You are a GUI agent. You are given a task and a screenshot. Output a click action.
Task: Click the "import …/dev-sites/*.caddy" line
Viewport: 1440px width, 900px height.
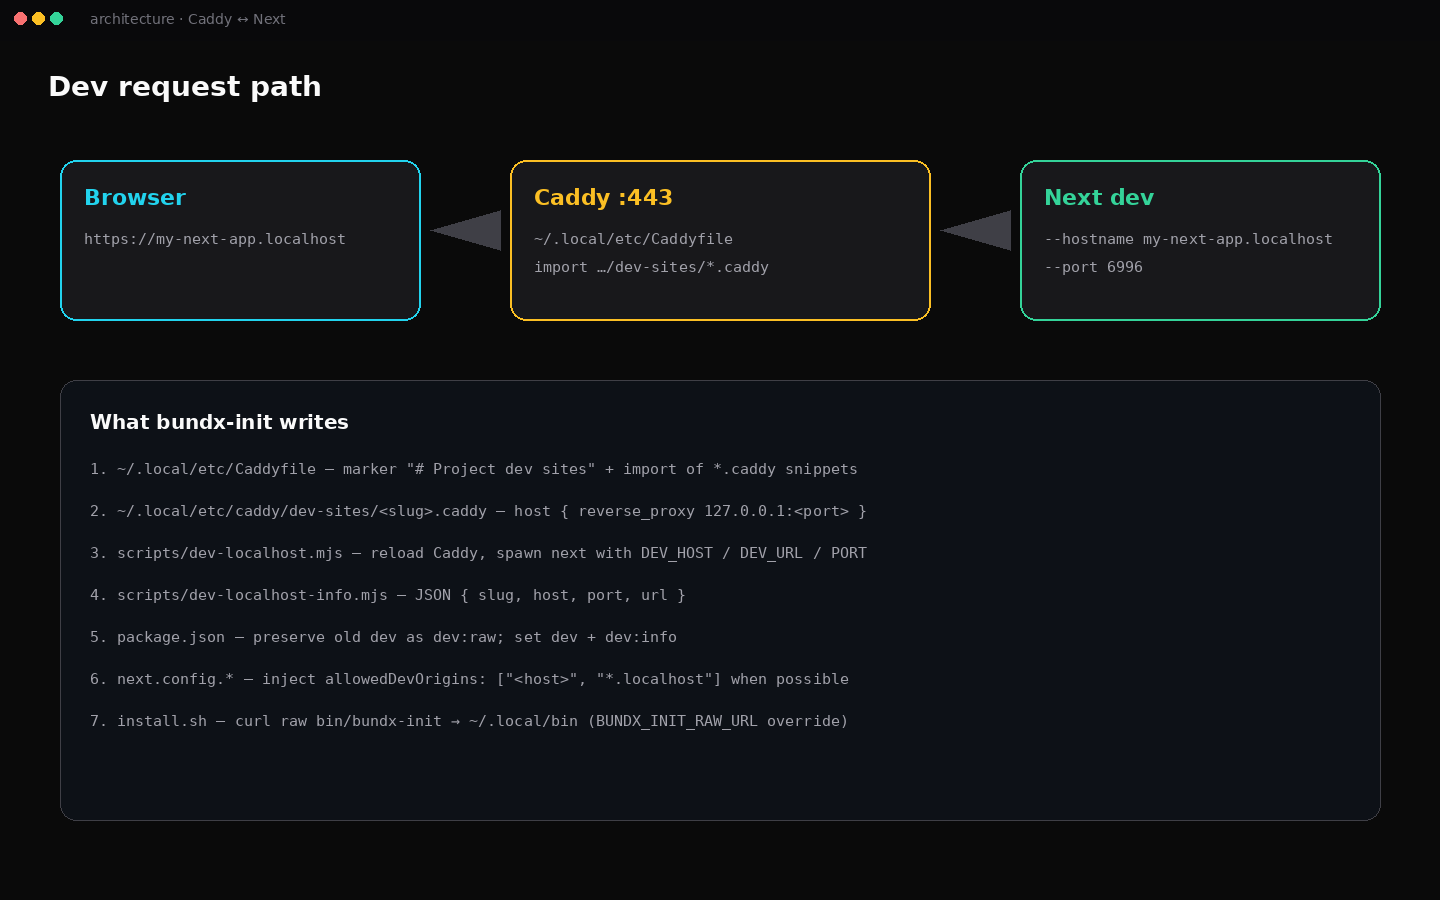[x=651, y=267]
